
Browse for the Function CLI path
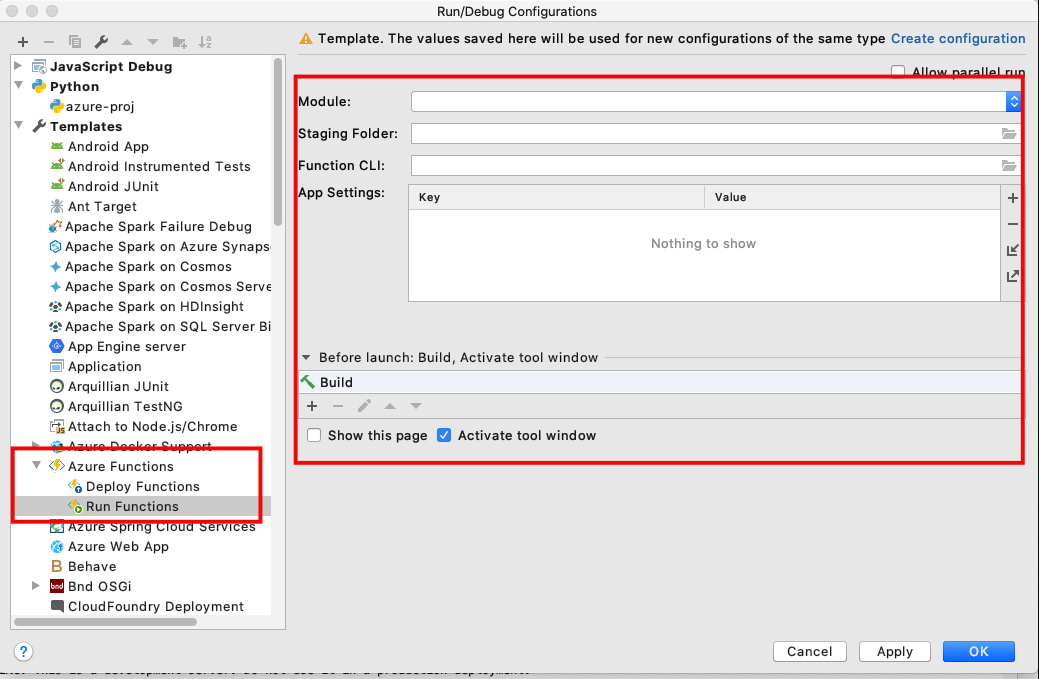point(1009,165)
